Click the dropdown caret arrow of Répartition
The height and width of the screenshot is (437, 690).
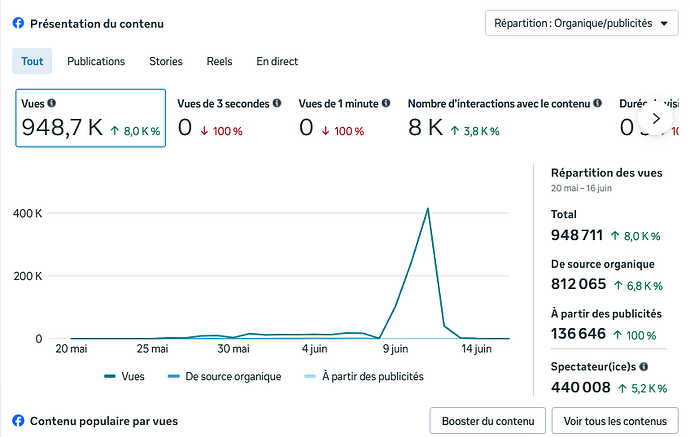click(x=664, y=24)
